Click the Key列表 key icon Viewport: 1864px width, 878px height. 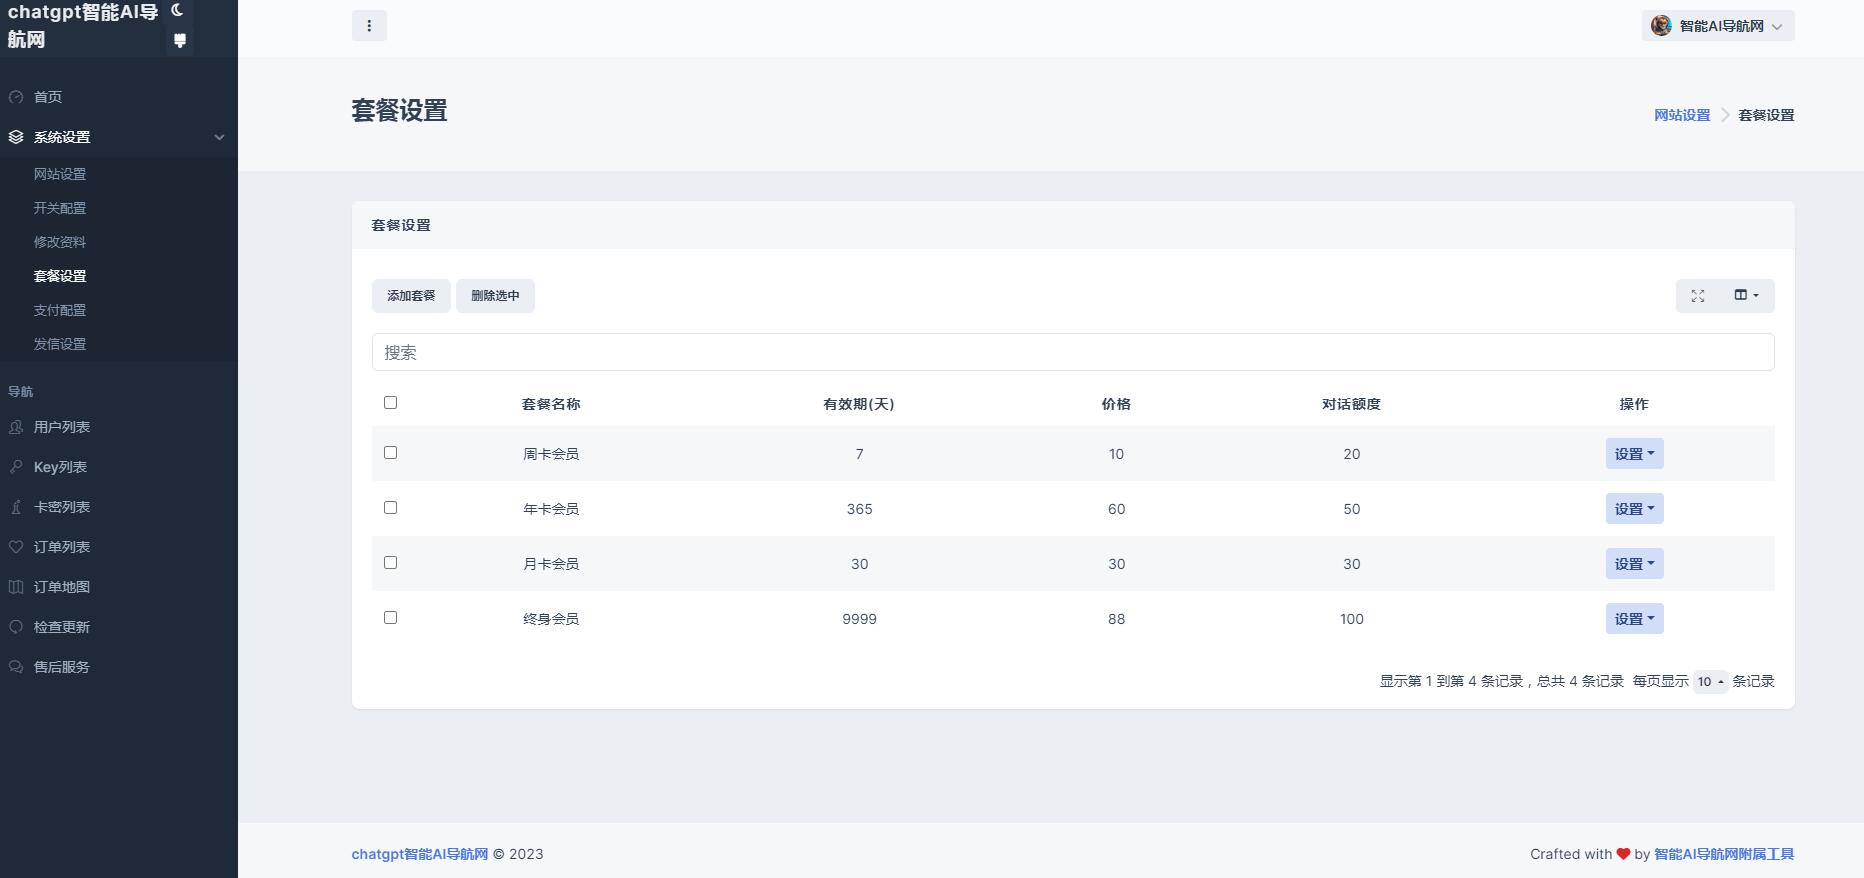[x=16, y=467]
